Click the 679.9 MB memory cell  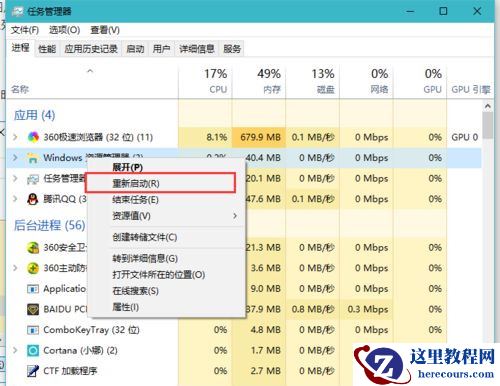[259, 137]
